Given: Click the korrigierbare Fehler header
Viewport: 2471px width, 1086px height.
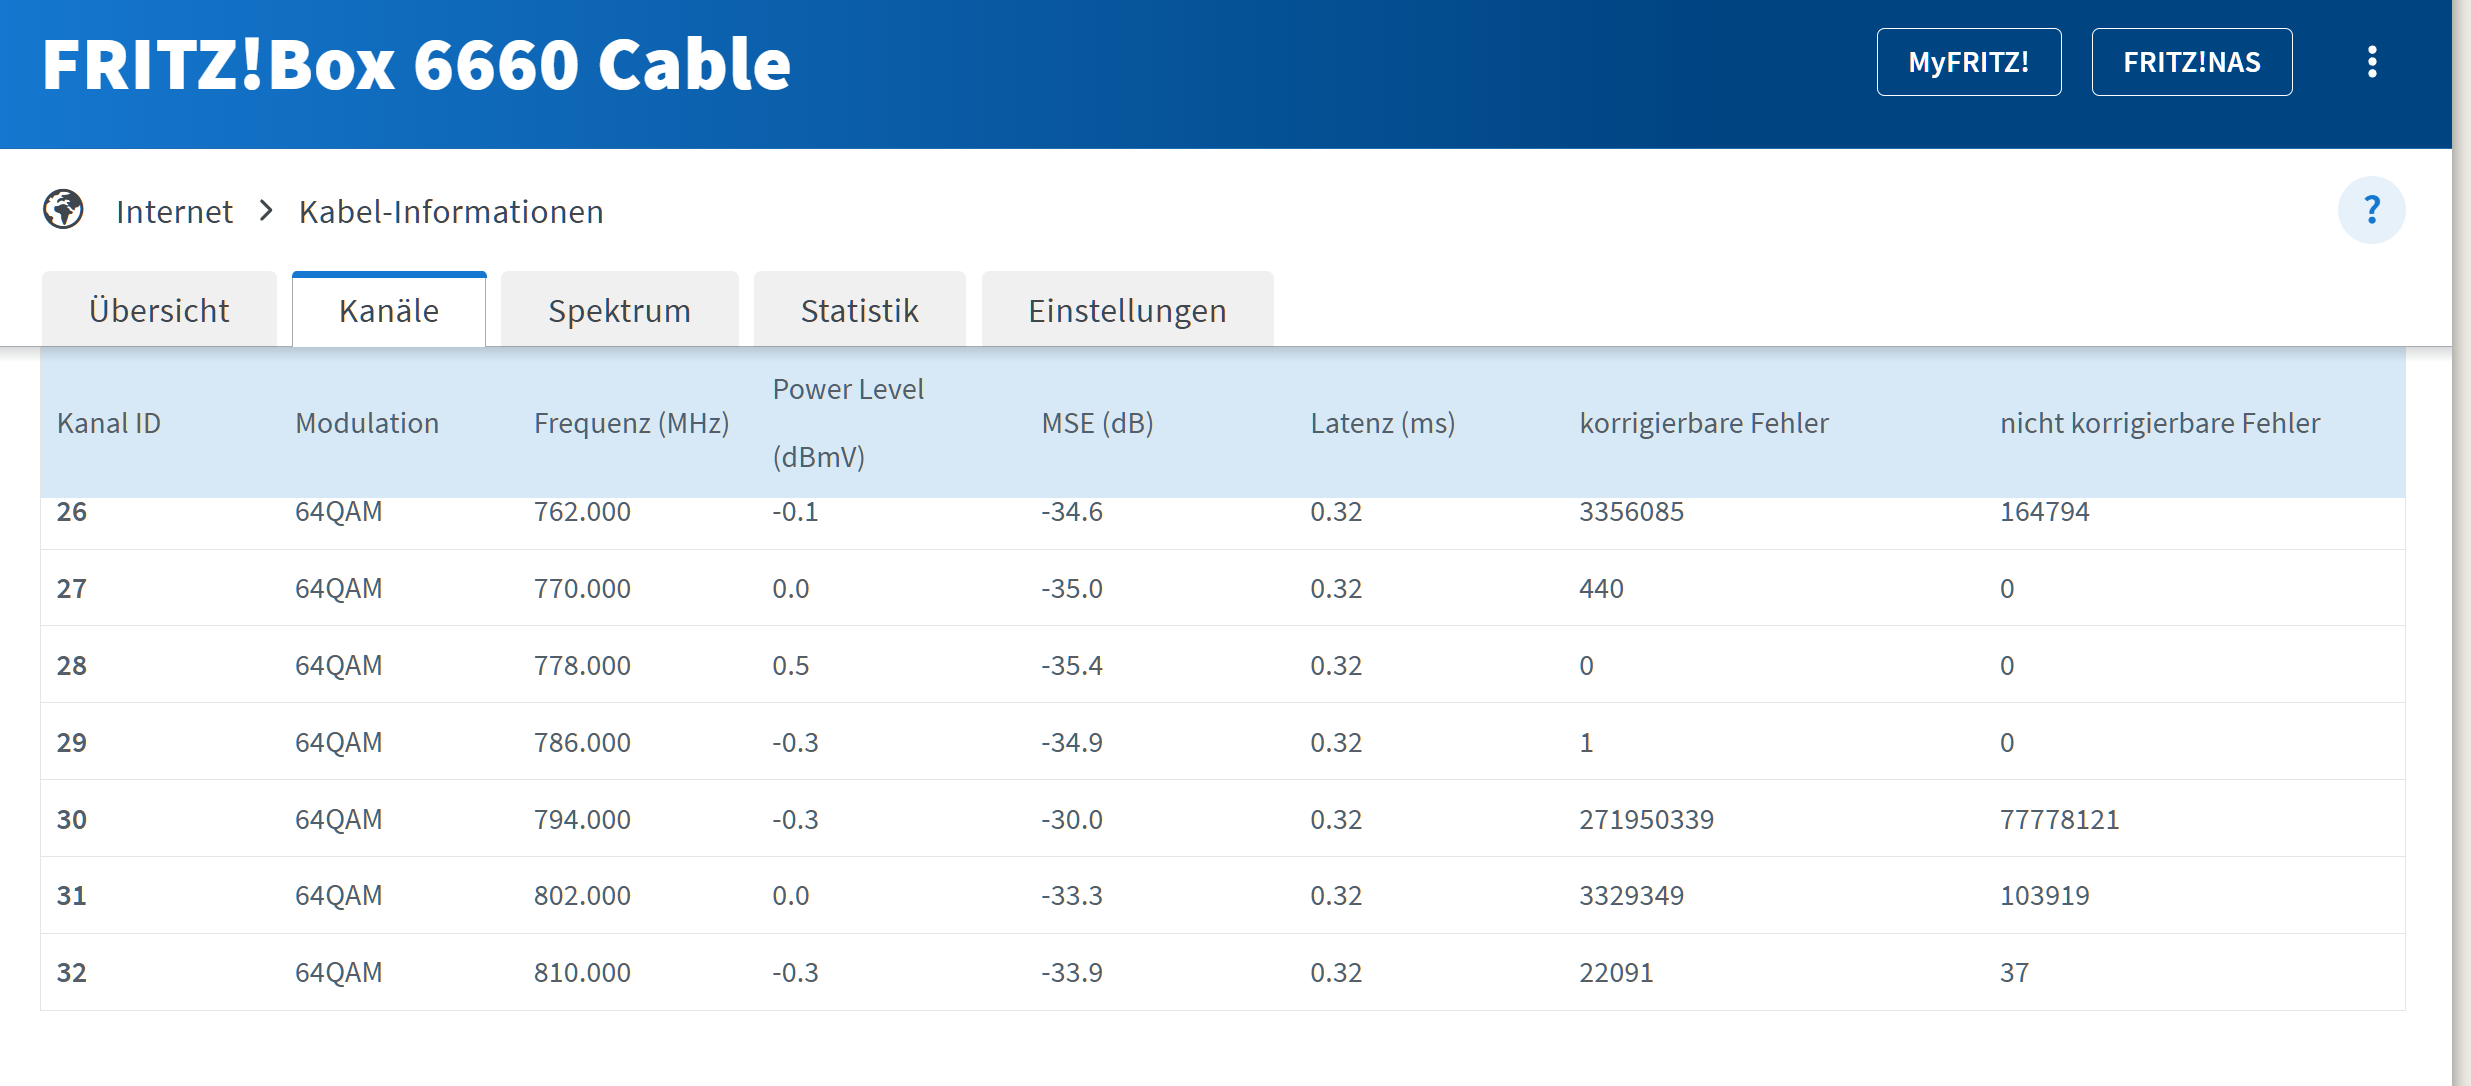Looking at the screenshot, I should coord(1704,423).
